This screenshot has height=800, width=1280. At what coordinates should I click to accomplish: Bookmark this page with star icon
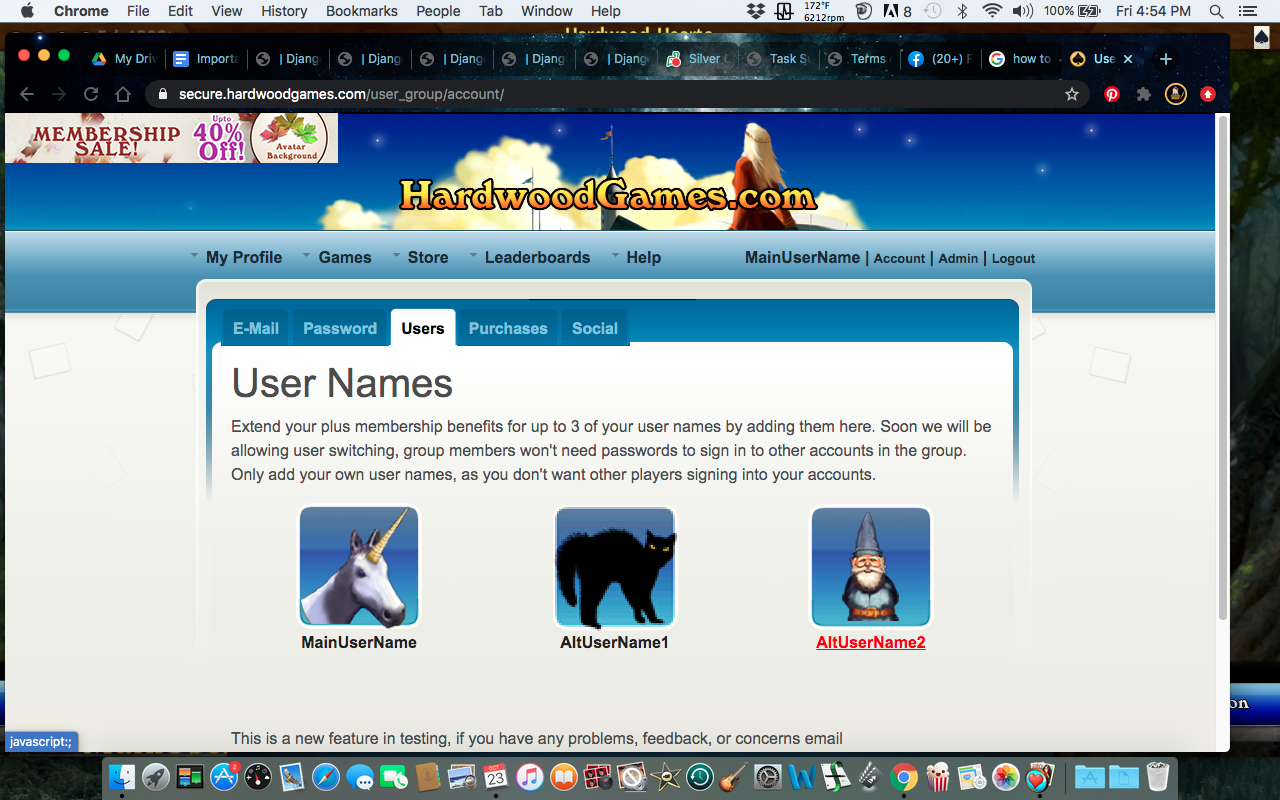pos(1072,94)
